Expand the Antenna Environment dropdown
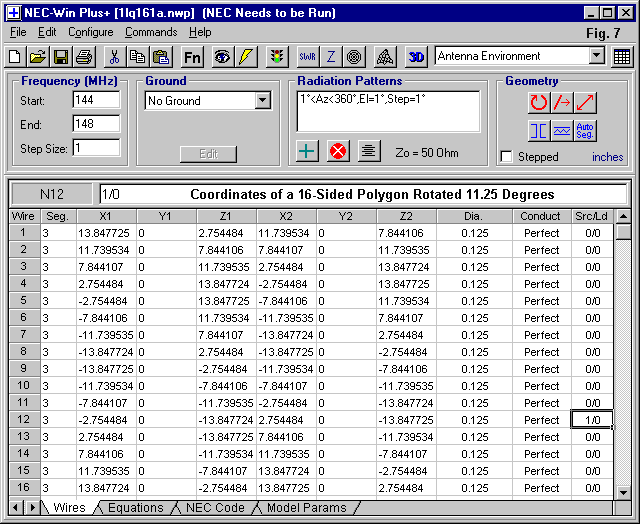640x524 pixels. (596, 56)
